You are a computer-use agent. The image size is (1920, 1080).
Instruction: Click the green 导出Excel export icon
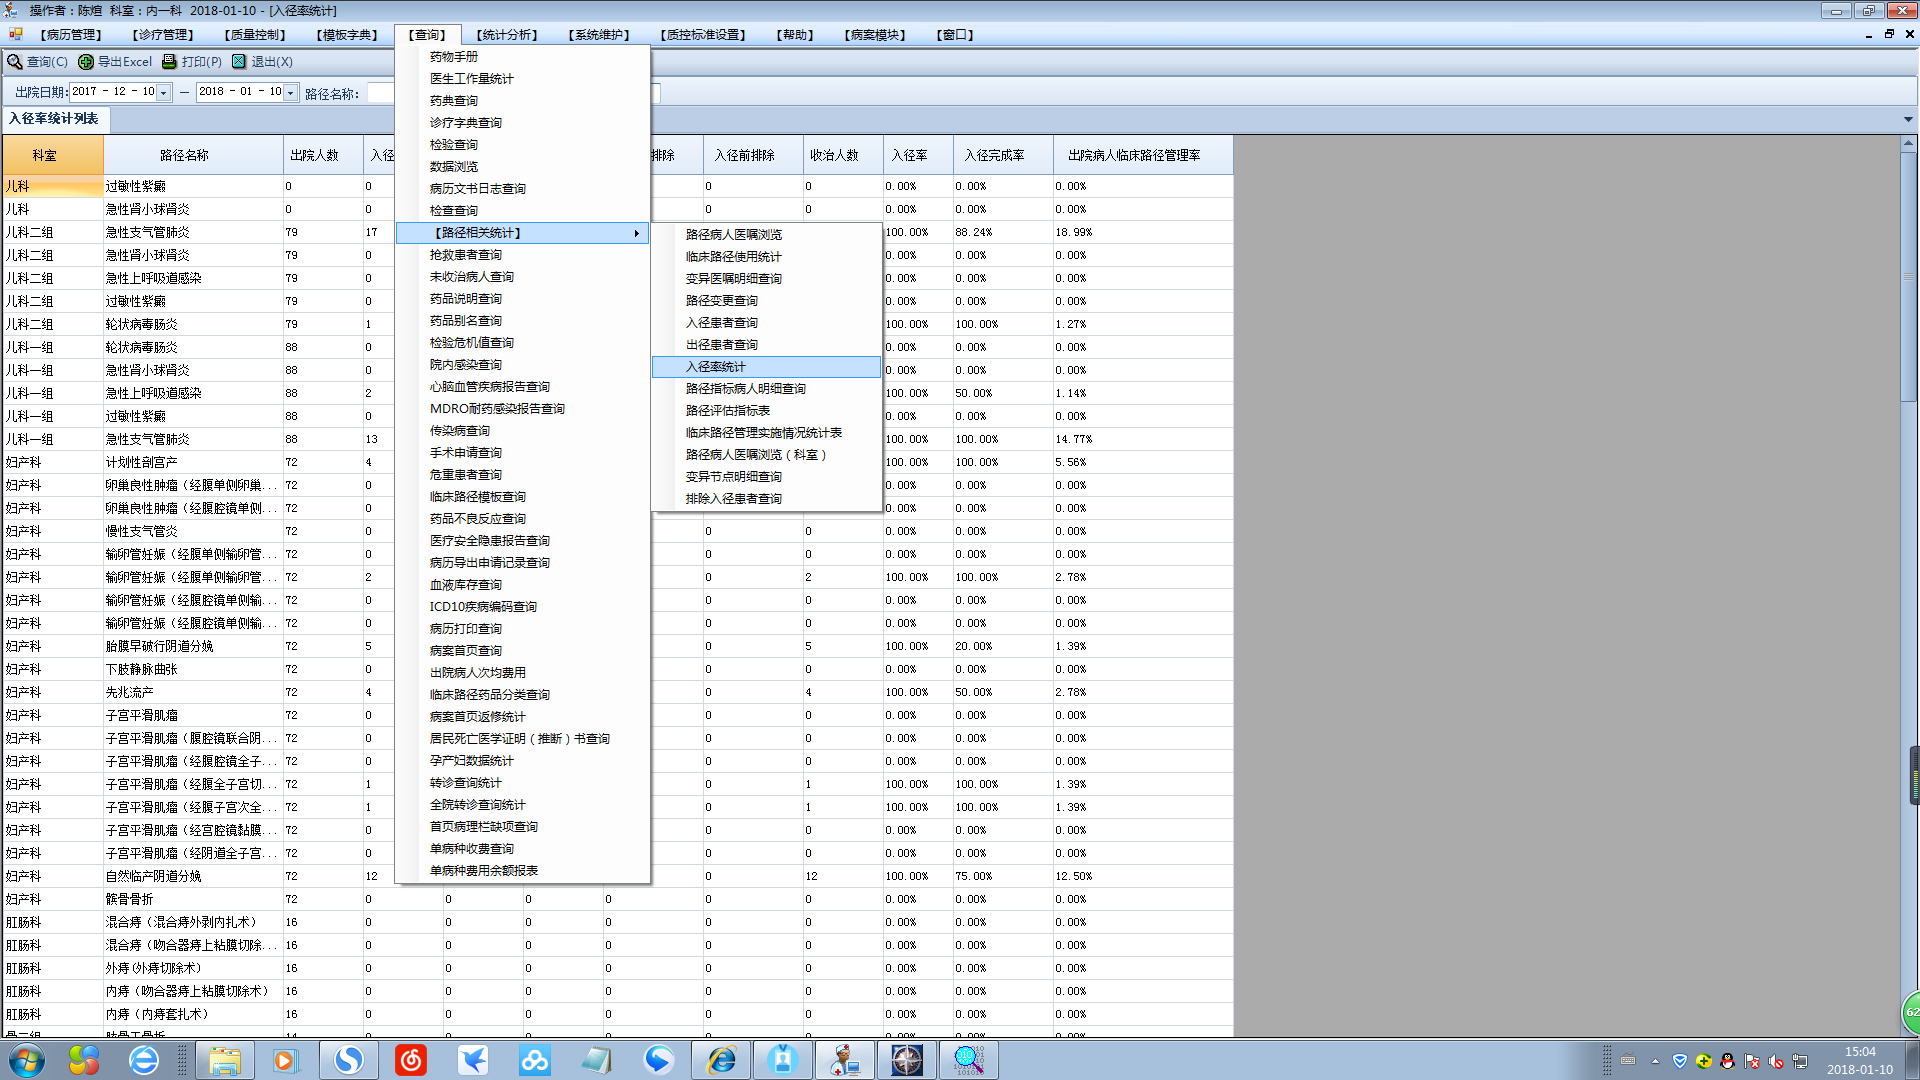[86, 62]
